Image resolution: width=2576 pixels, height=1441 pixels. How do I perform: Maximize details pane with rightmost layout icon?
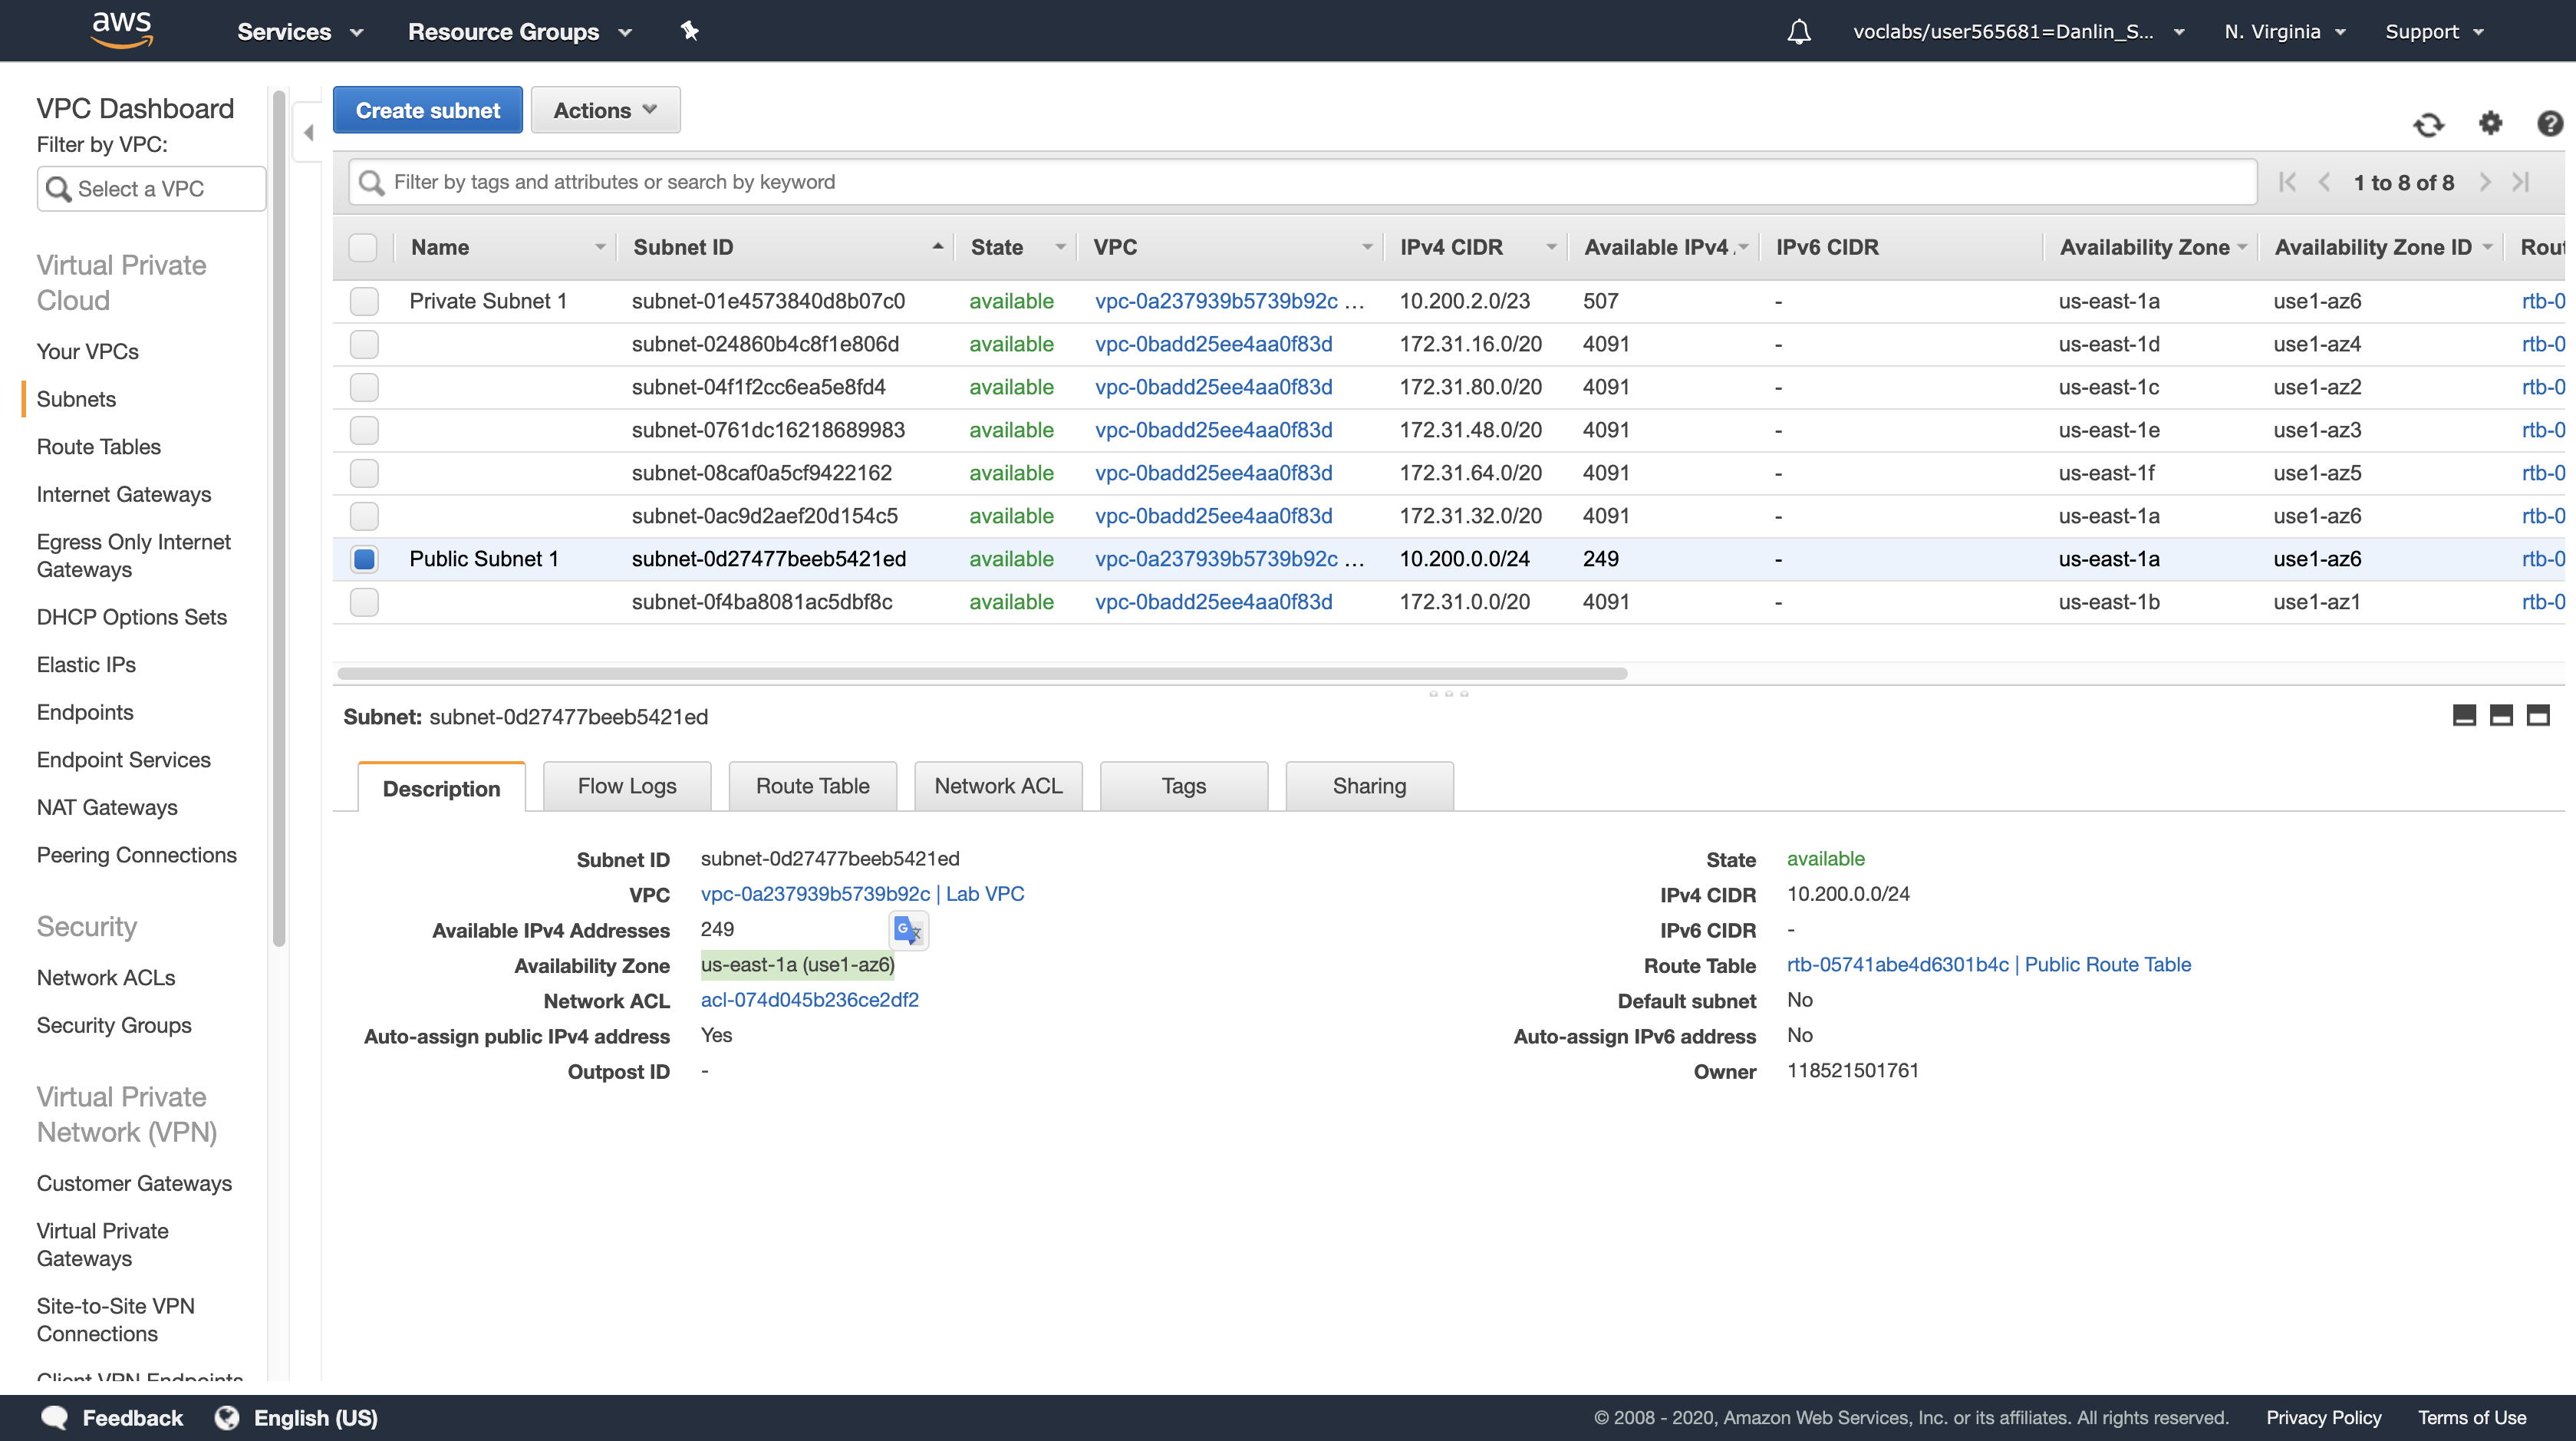click(x=2538, y=715)
